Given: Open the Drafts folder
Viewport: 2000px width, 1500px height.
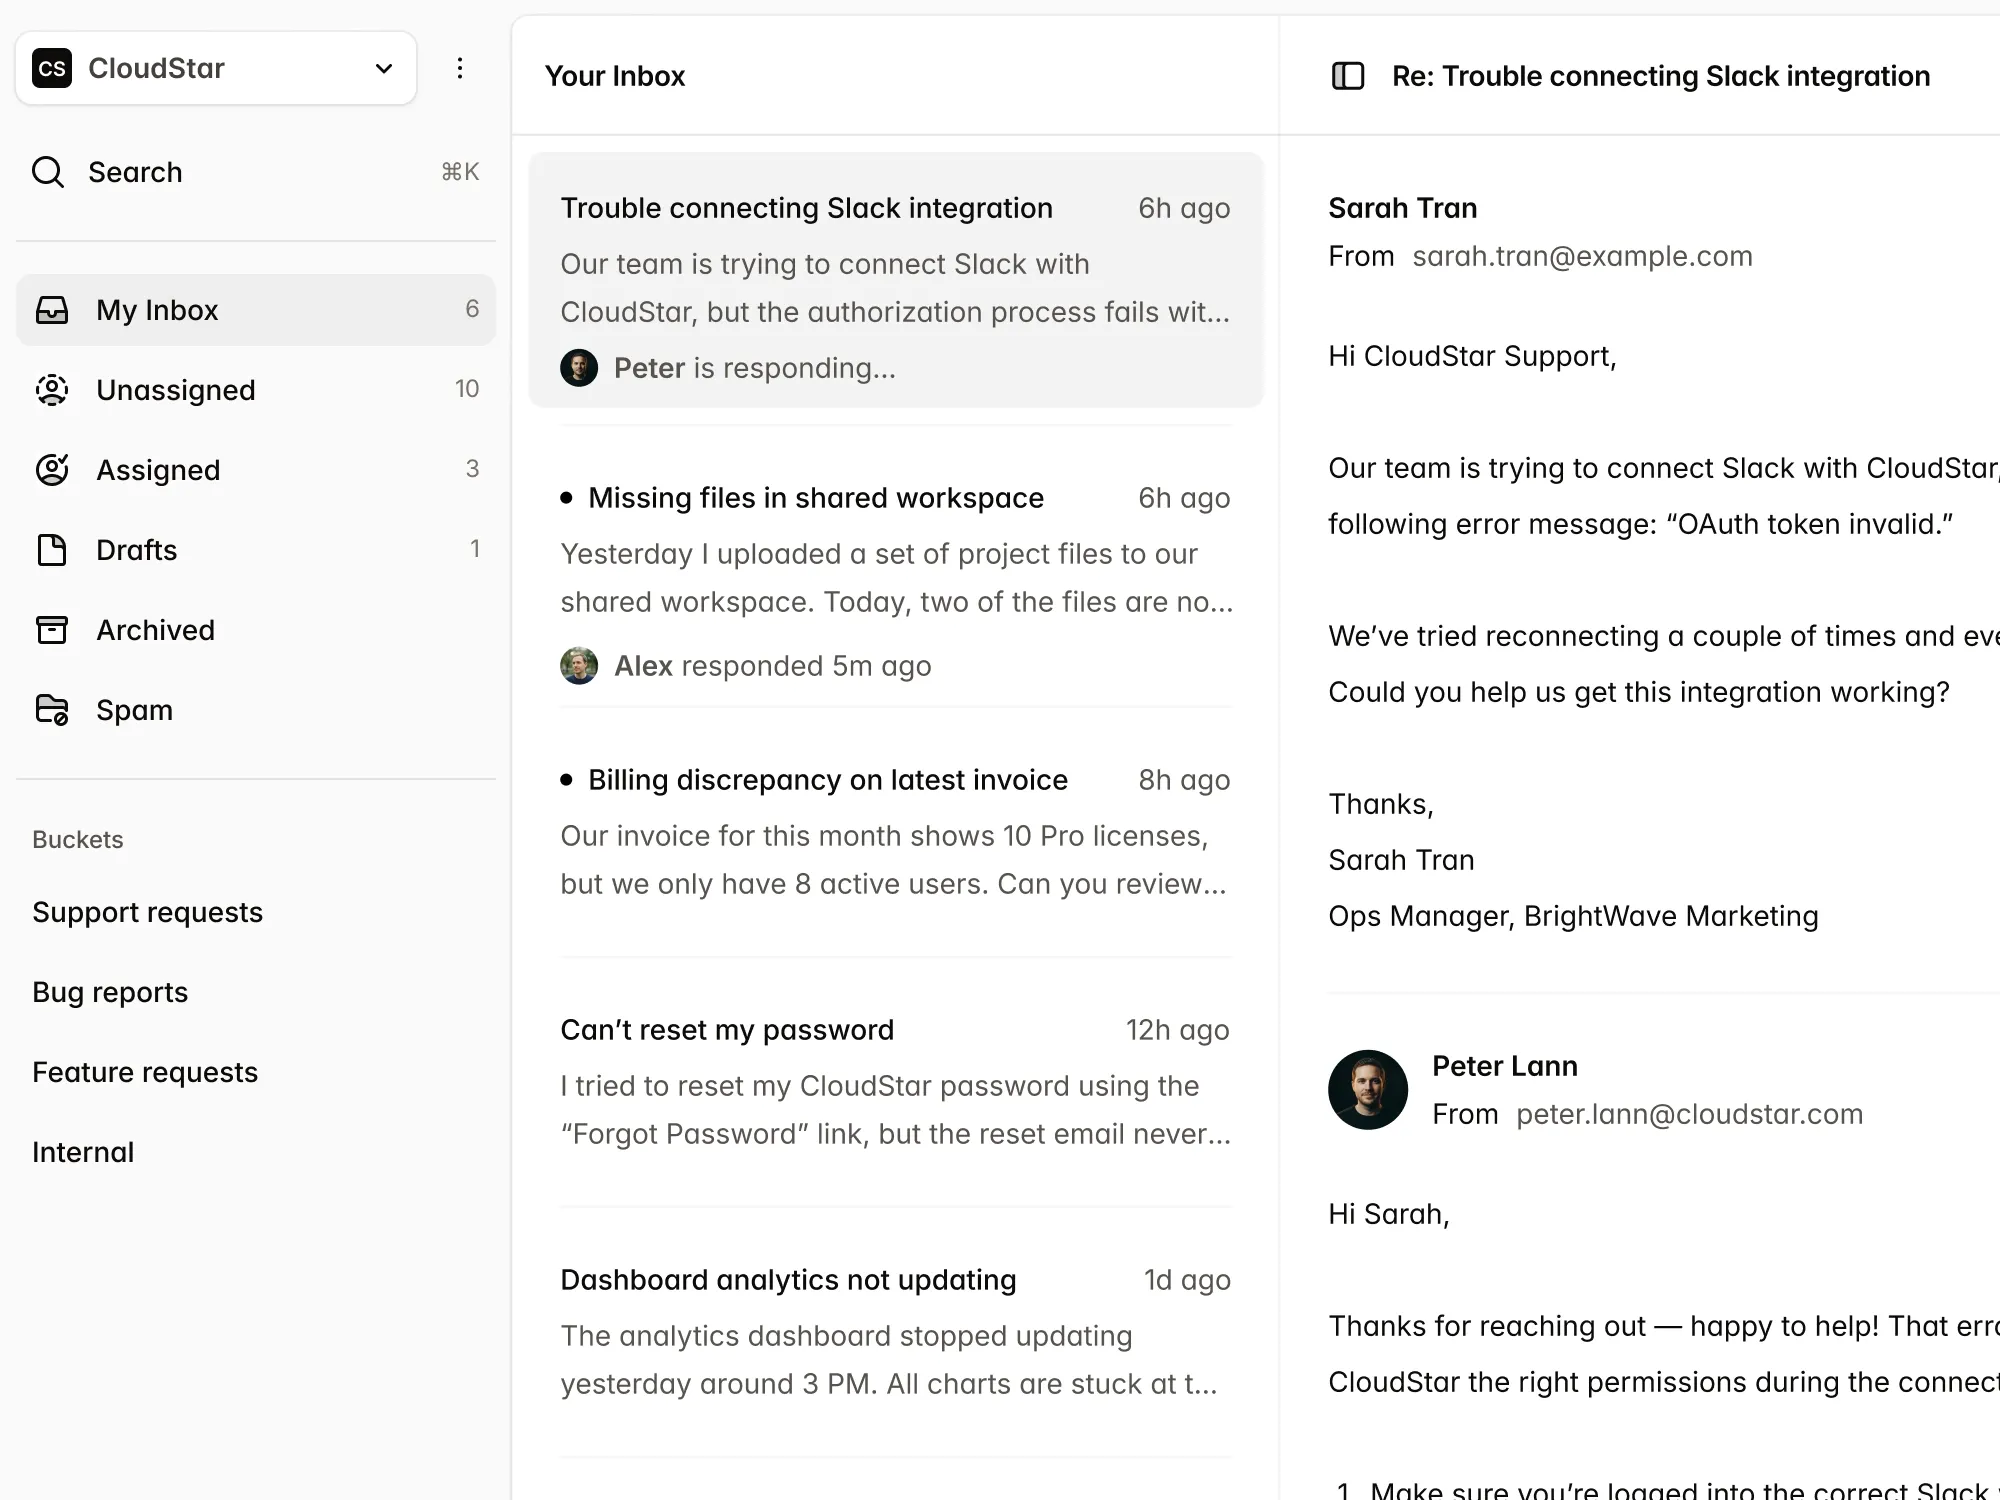Looking at the screenshot, I should (x=256, y=550).
